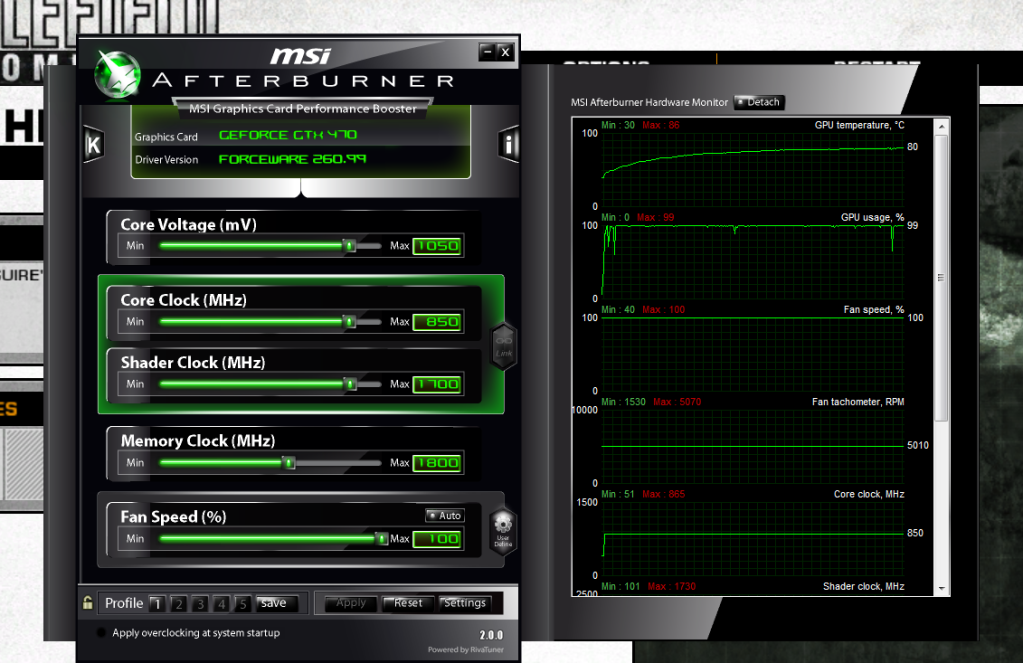
Task: Click the Core Voltage slider handle
Action: tap(350, 246)
